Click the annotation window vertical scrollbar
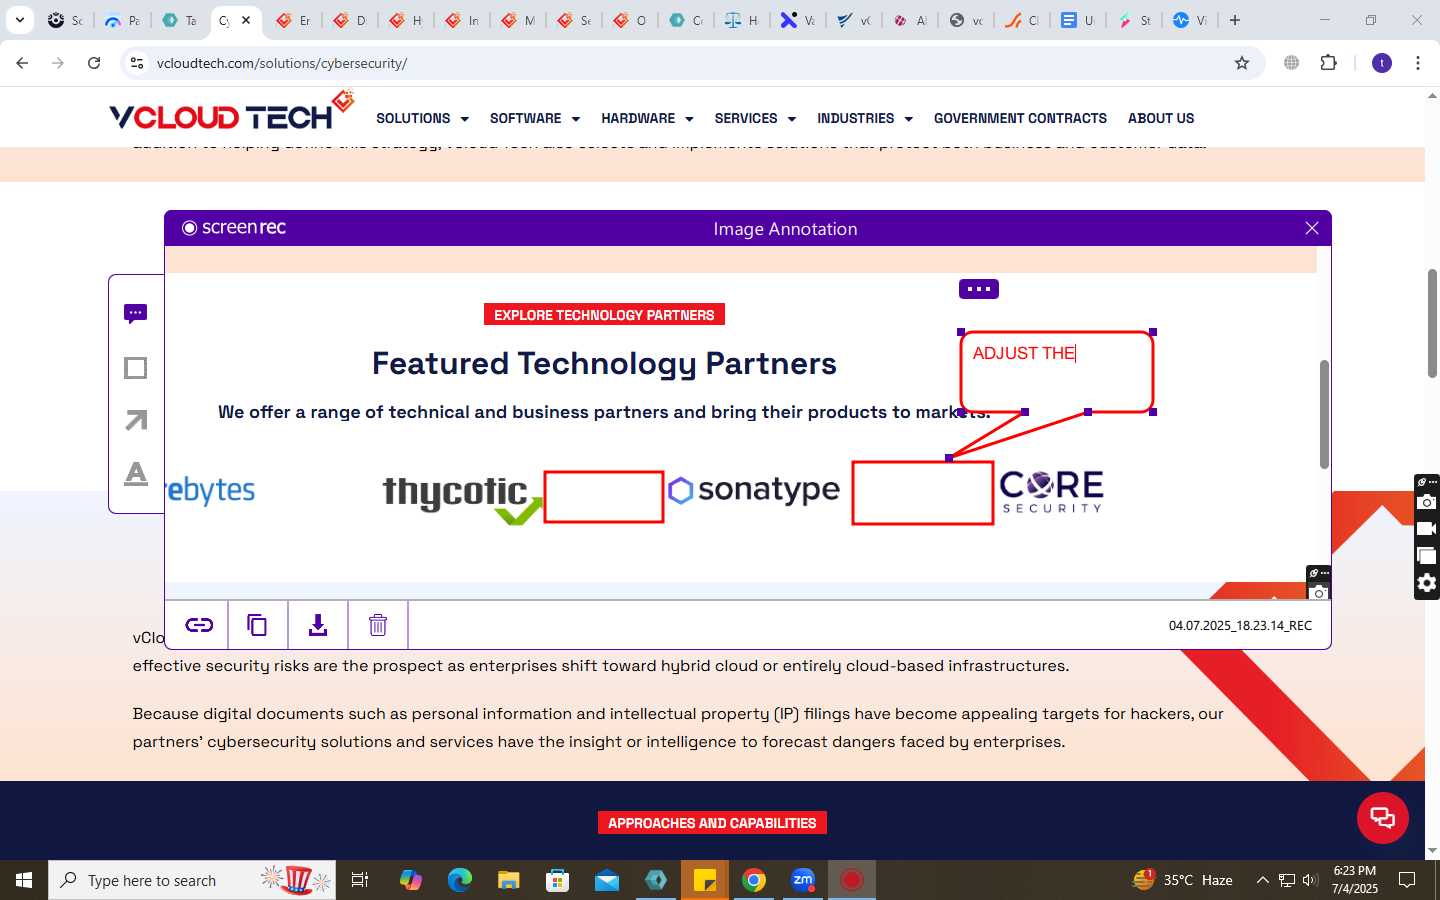 (1324, 414)
